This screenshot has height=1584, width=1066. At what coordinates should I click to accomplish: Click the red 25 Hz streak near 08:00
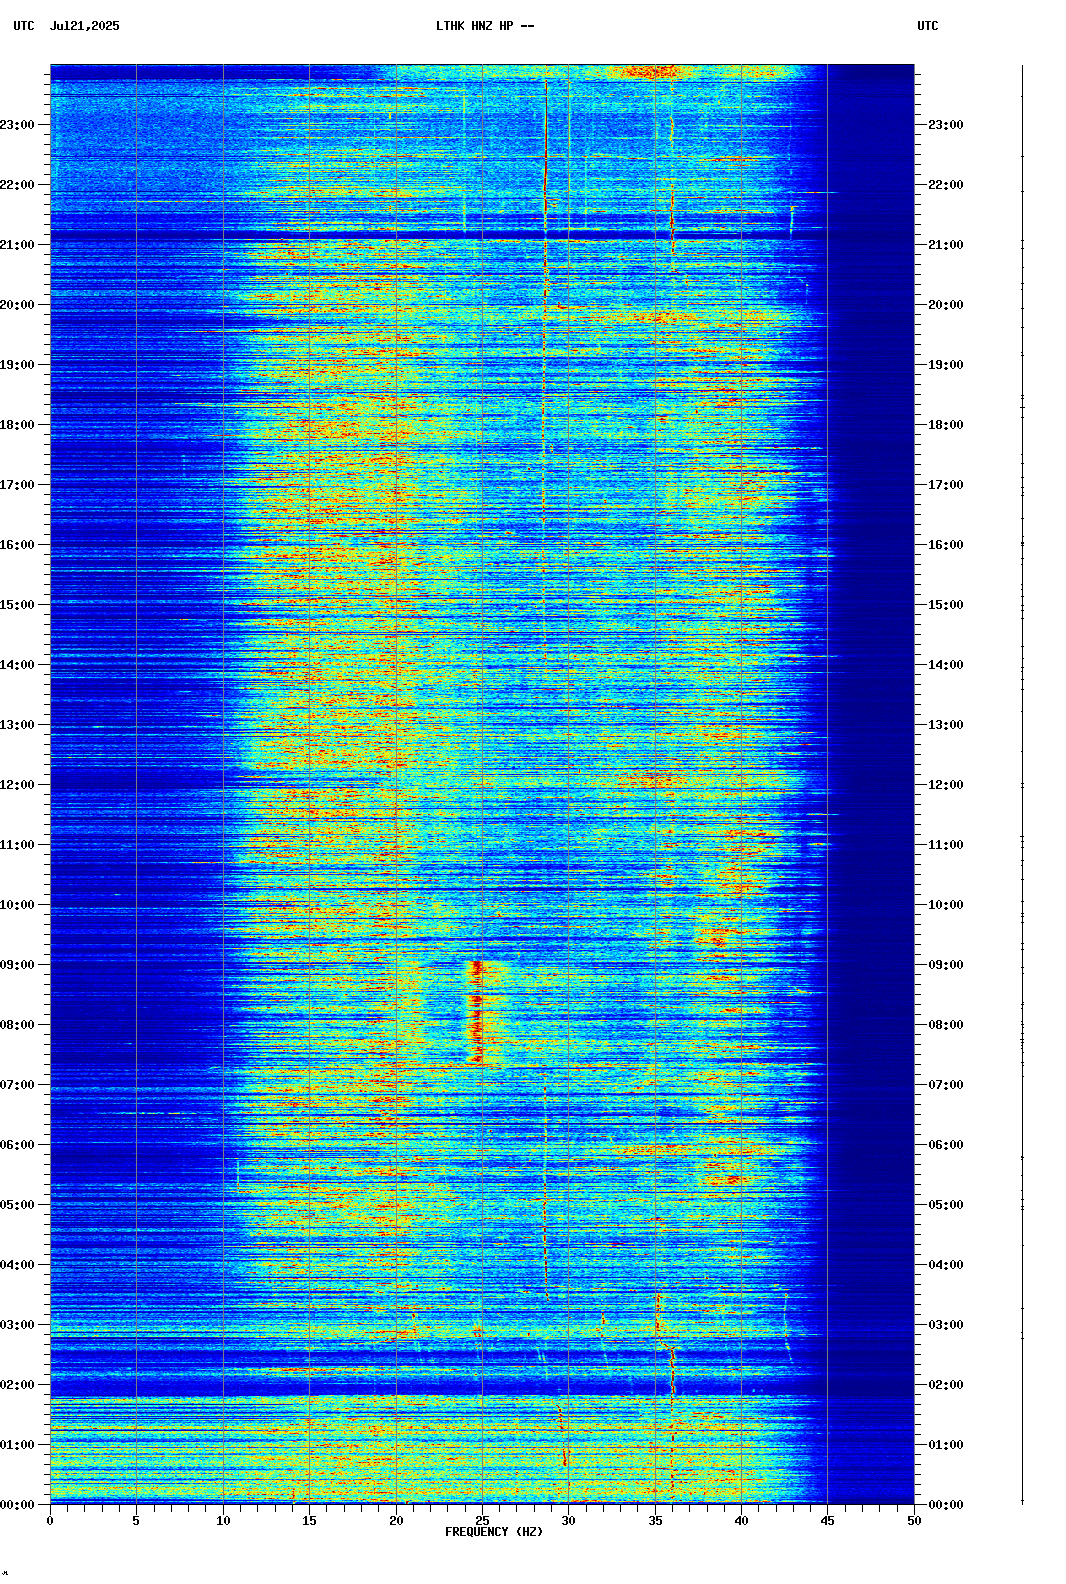click(477, 1012)
